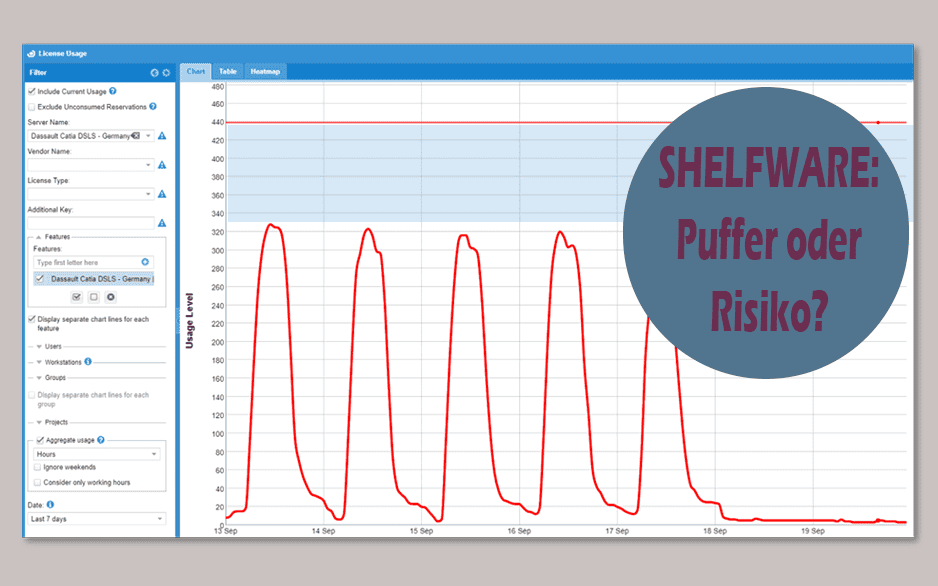Clear the Server Name selection with backspace icon
This screenshot has height=586, width=938.
[x=136, y=136]
